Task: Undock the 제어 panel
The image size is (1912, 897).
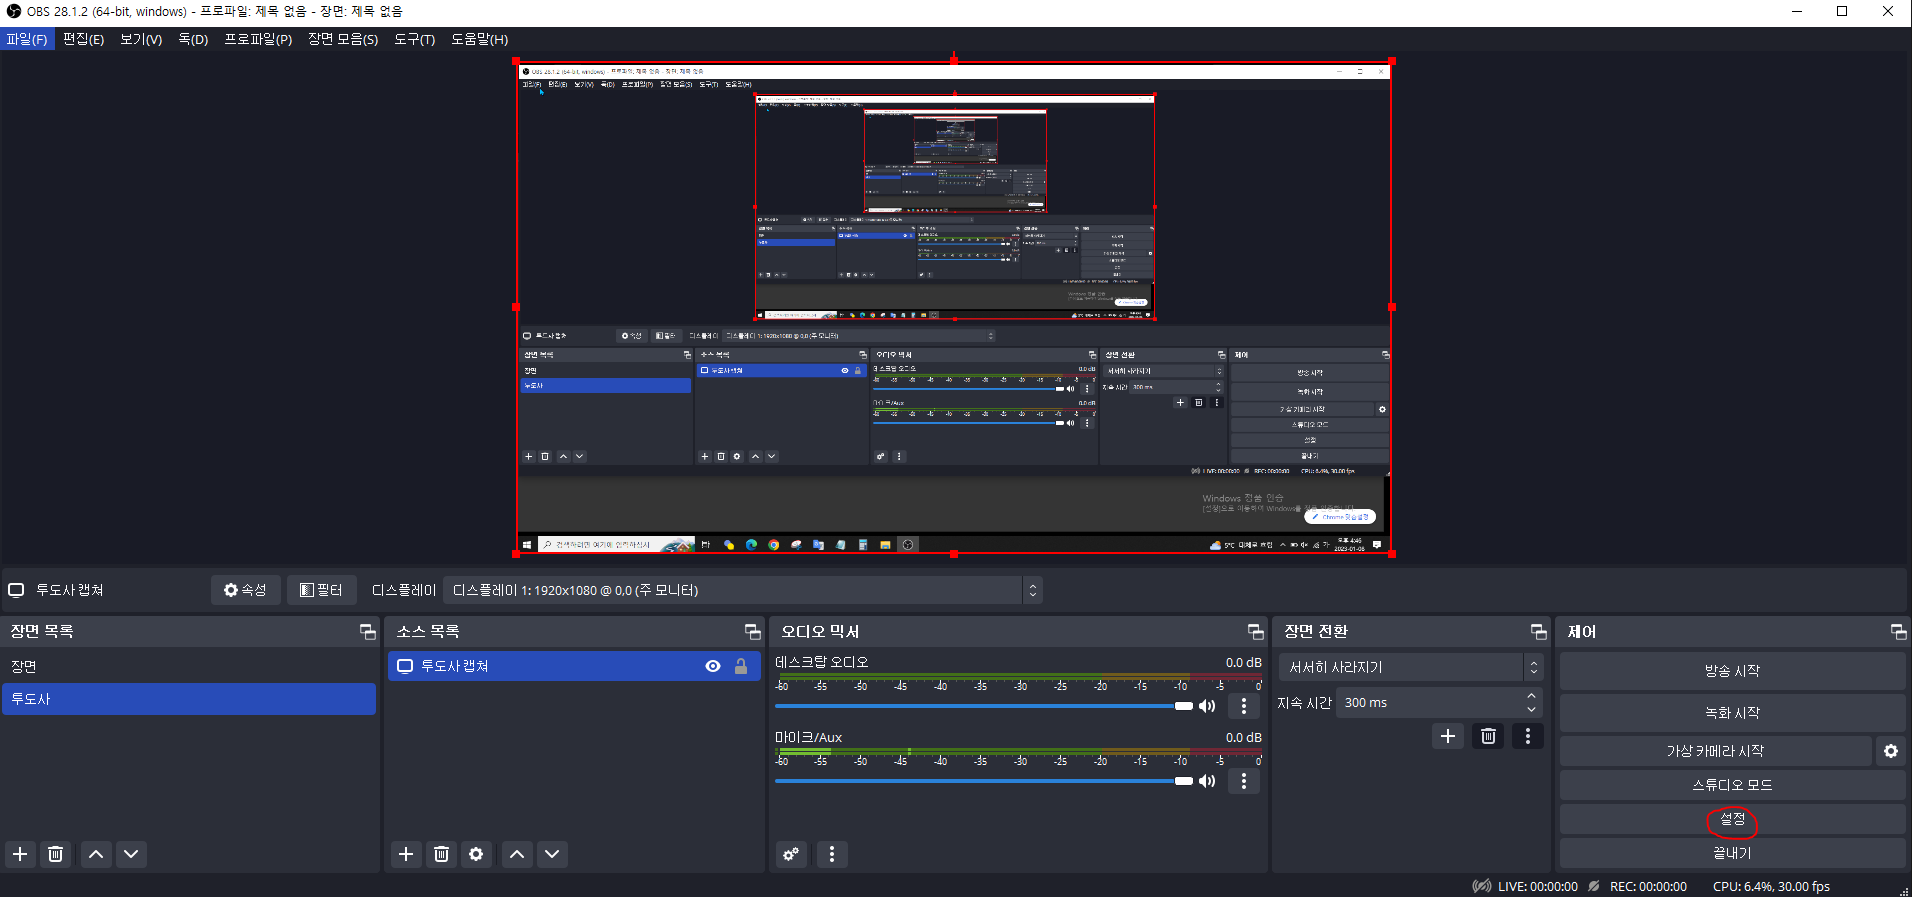Action: 1898,632
